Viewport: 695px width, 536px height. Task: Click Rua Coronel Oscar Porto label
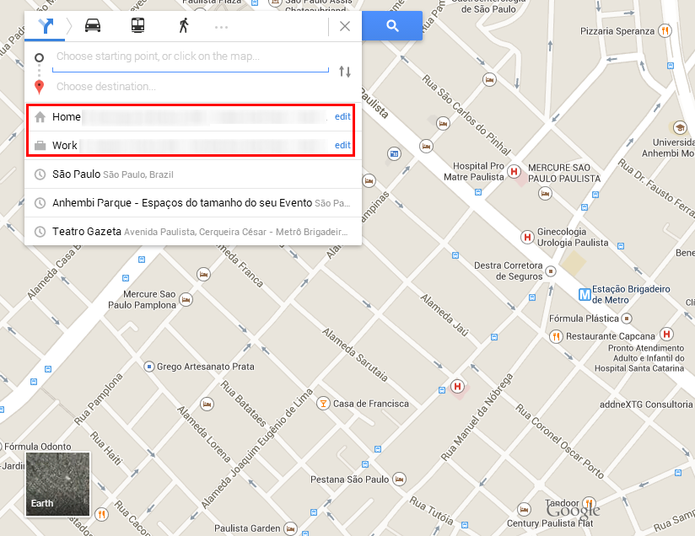[x=559, y=441]
